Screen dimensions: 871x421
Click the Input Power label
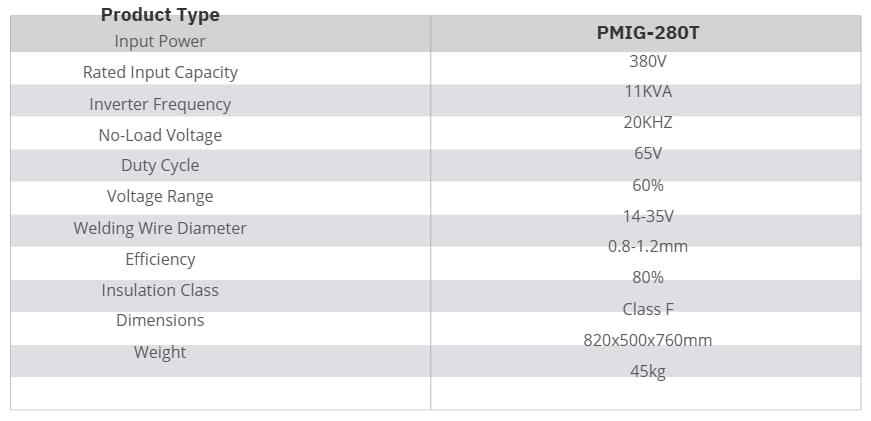pos(160,41)
